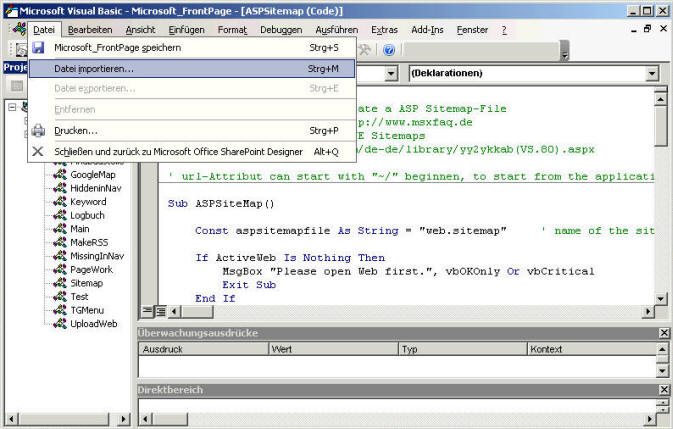Screen dimensions: 673x429
Task: Click the Exit Sub code line
Action: 249,285
